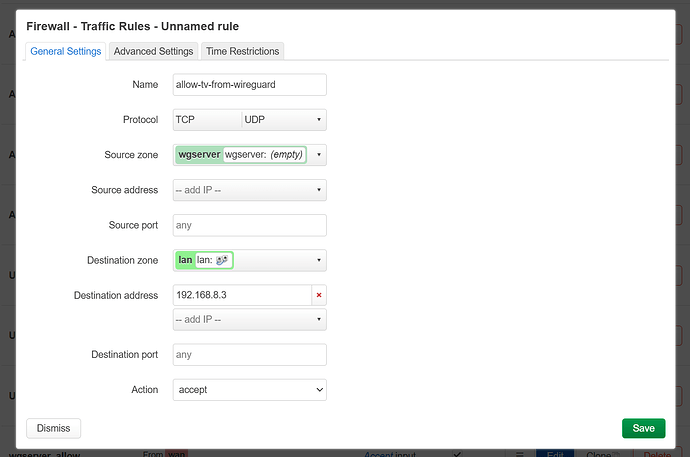Click the green wgserver zone badge
This screenshot has width=690, height=457.
(x=199, y=155)
